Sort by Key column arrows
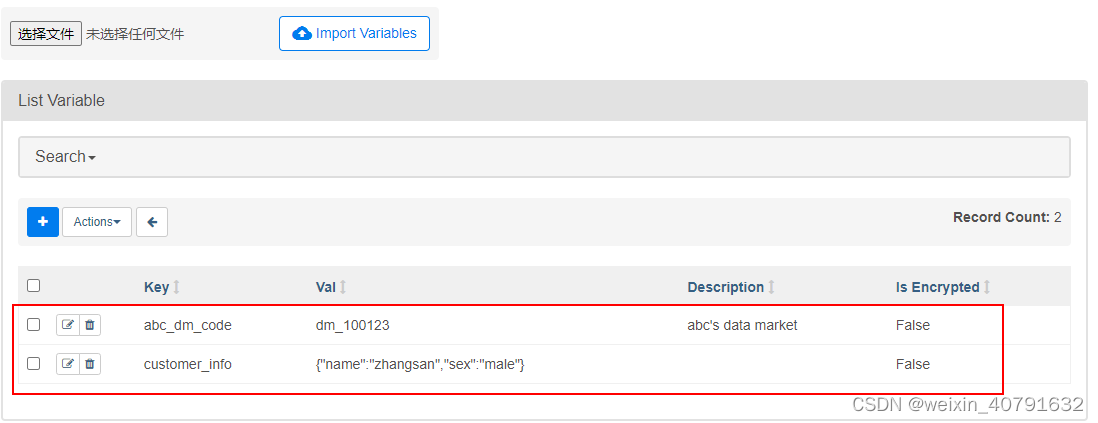The height and width of the screenshot is (423, 1098). (x=177, y=287)
